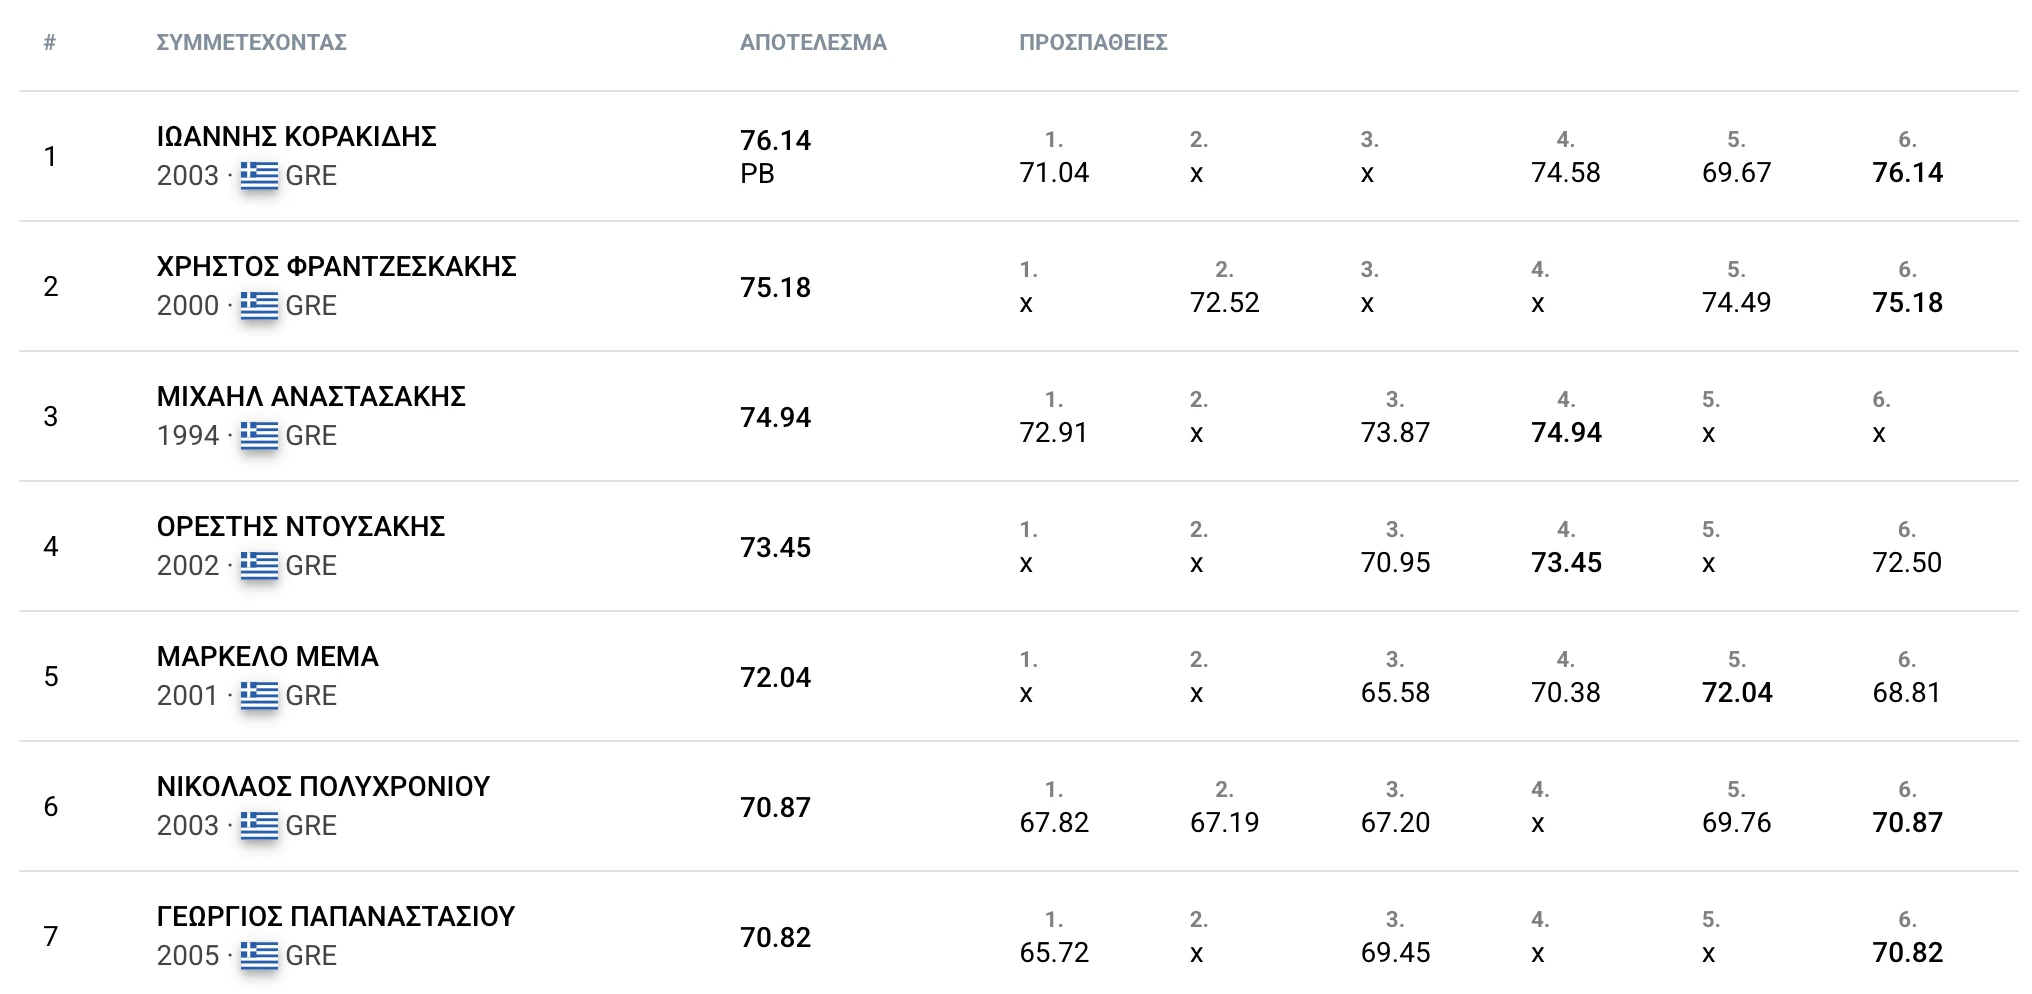Click the Greek flag under ΧΡΗΣΤΟΣ ΦΡΑΝΤΖΕΣΚΑΚΗΣ
Image resolution: width=2032 pixels, height=994 pixels.
tap(259, 306)
